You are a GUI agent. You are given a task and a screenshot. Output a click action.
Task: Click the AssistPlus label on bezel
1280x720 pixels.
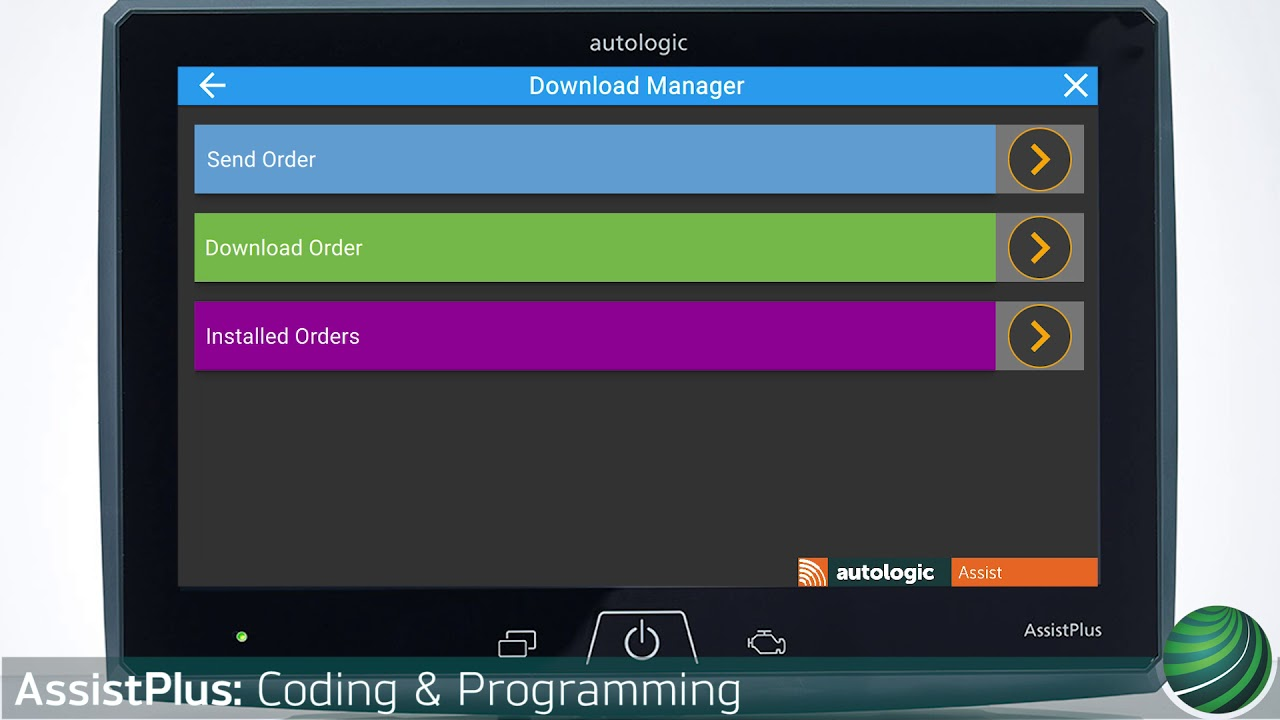pyautogui.click(x=1062, y=630)
